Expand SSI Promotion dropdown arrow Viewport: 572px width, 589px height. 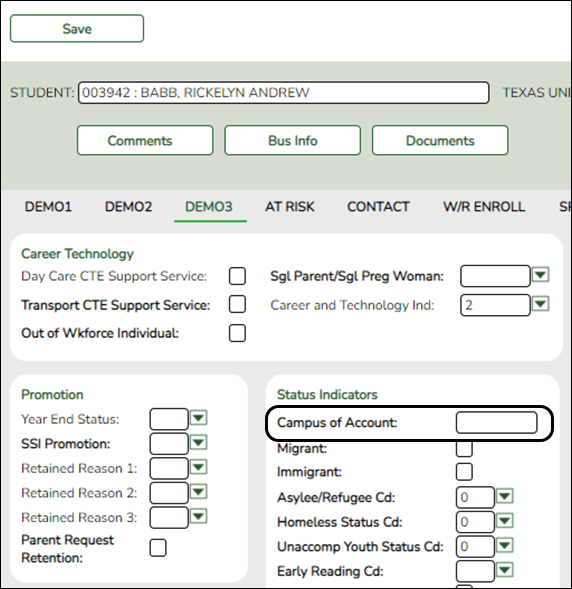pyautogui.click(x=199, y=443)
